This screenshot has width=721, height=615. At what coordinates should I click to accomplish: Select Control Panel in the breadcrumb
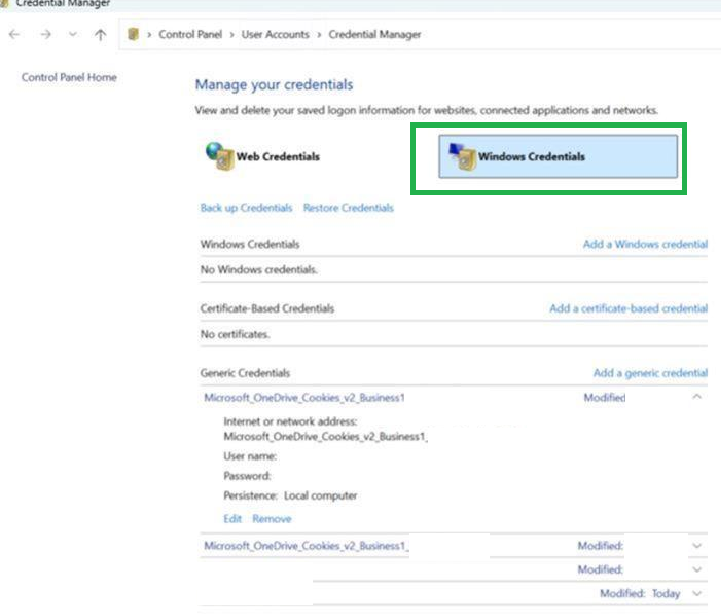click(190, 34)
